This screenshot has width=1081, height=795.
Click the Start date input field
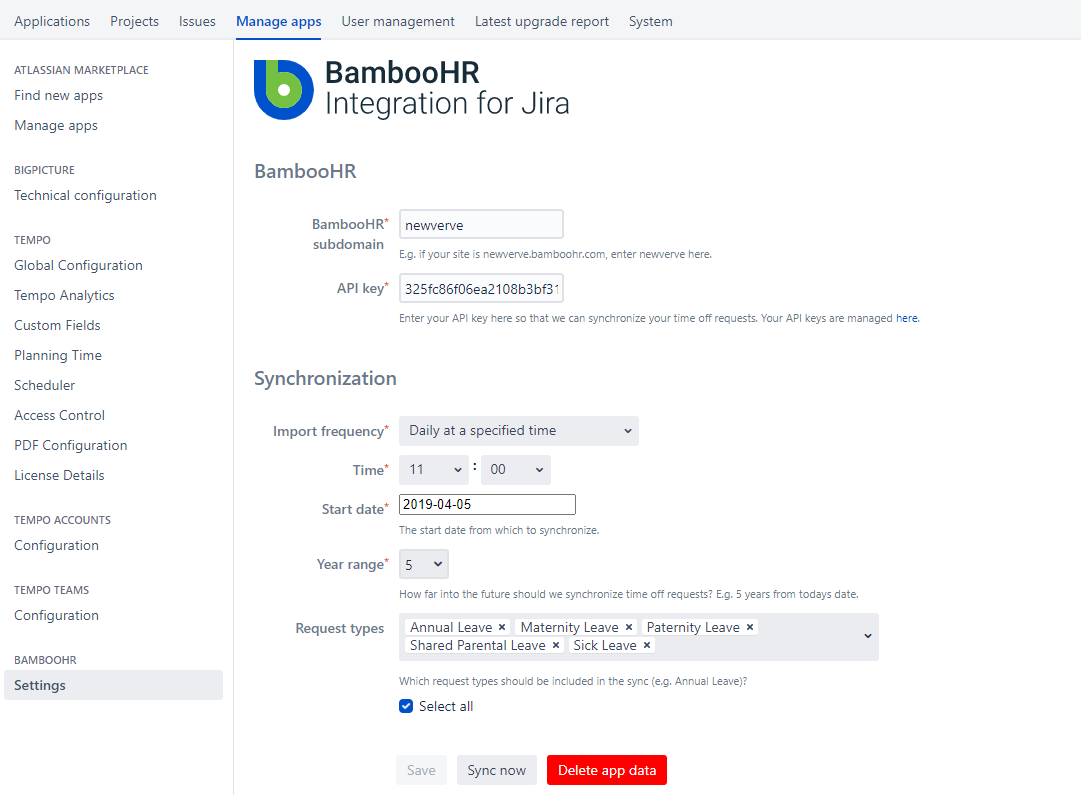pyautogui.click(x=487, y=505)
